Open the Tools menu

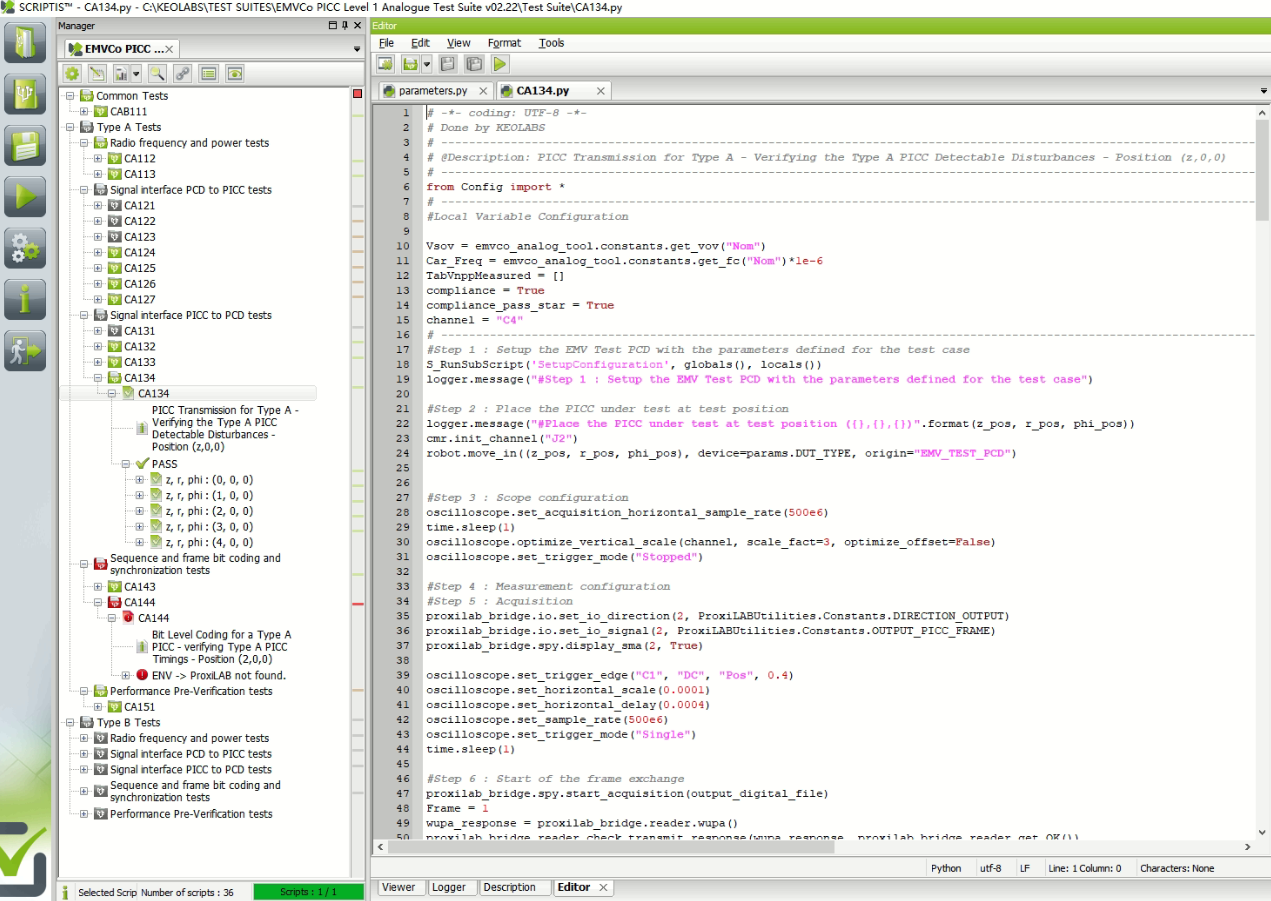point(551,43)
